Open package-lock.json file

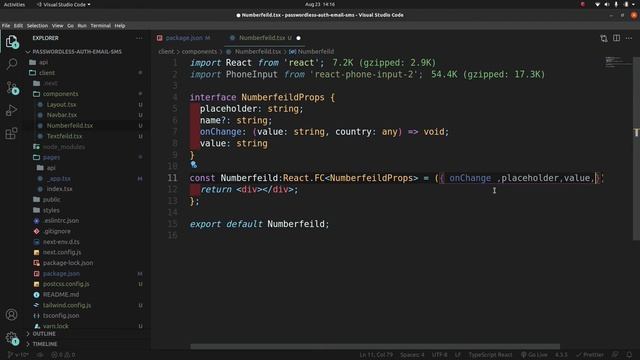point(68,263)
